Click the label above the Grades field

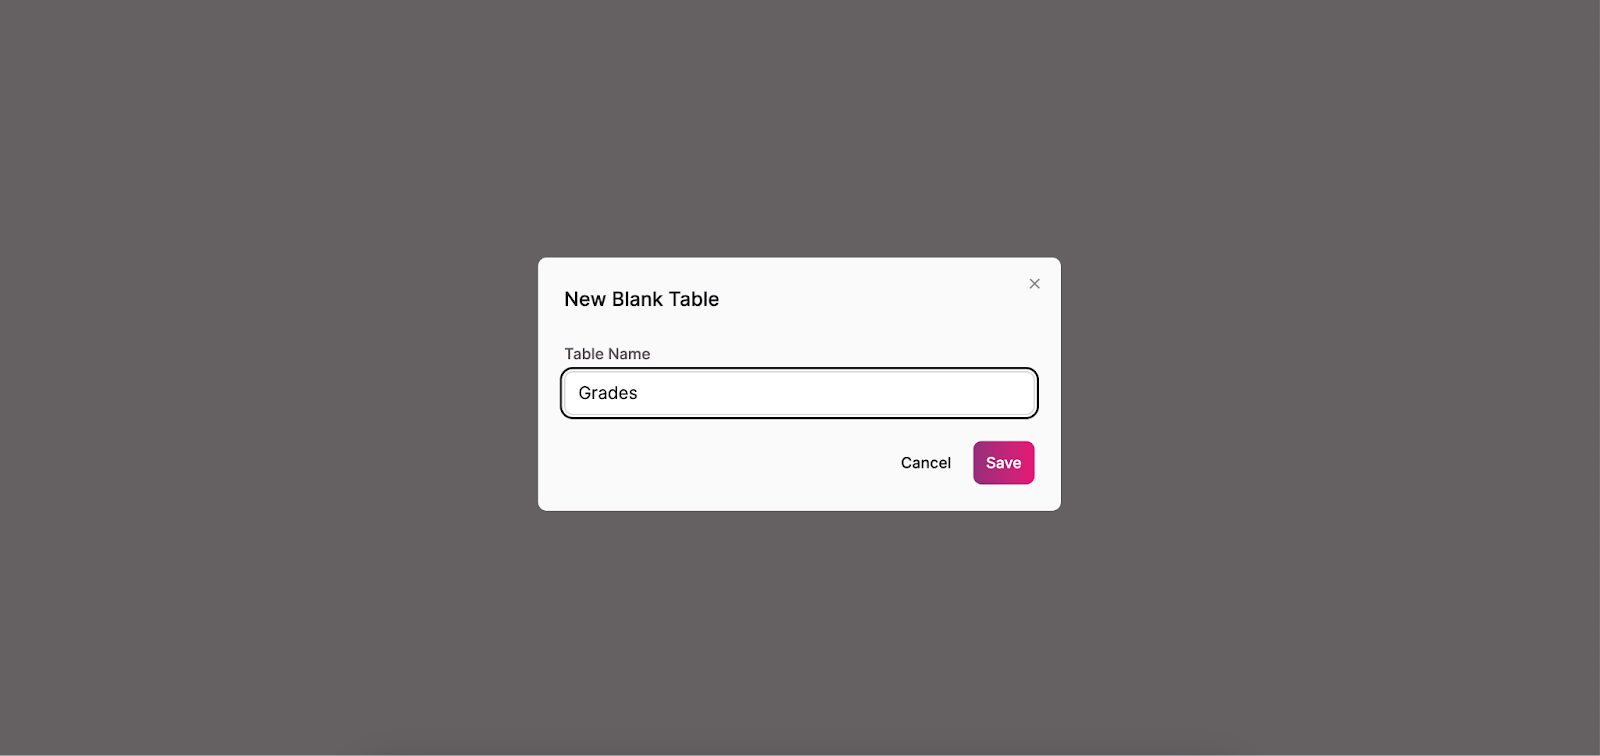[607, 354]
